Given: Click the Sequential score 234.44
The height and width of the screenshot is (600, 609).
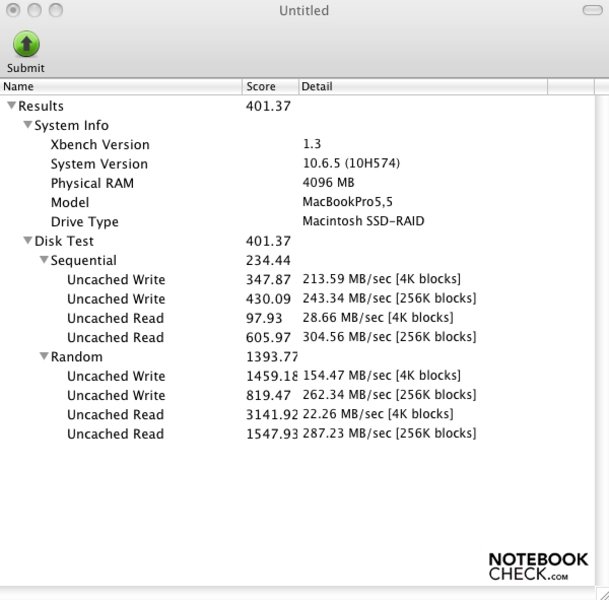Looking at the screenshot, I should pos(268,260).
